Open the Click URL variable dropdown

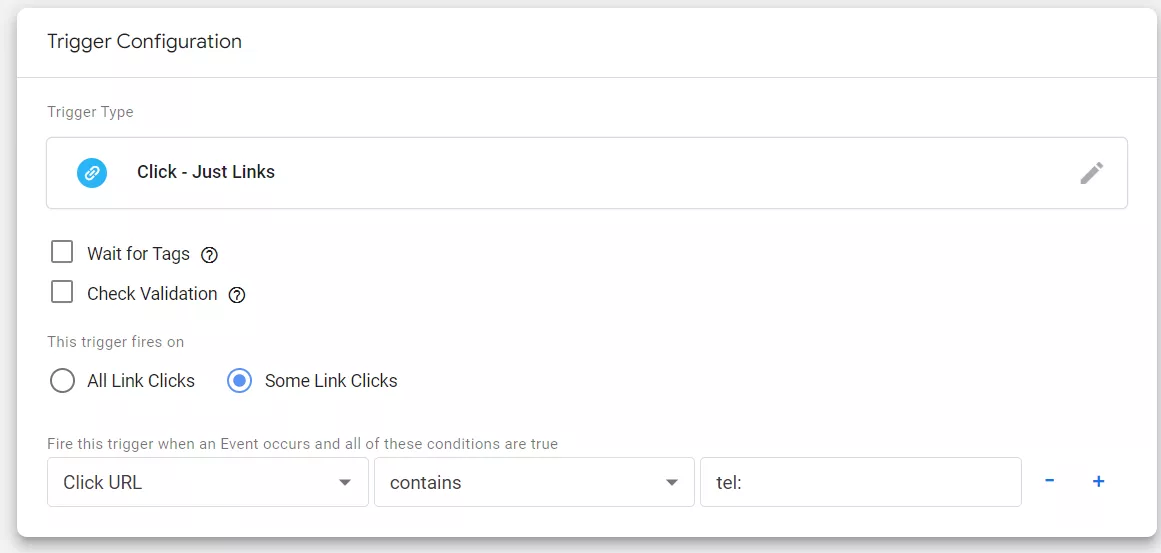point(208,482)
